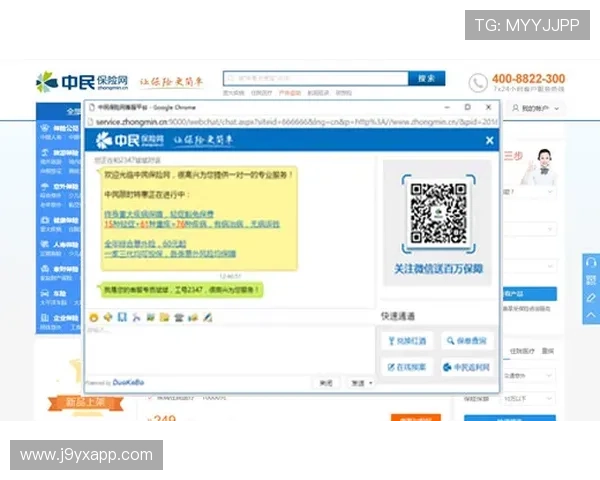Click the send picture icon in chat toolbar
The height and width of the screenshot is (480, 600).
(x=150, y=317)
